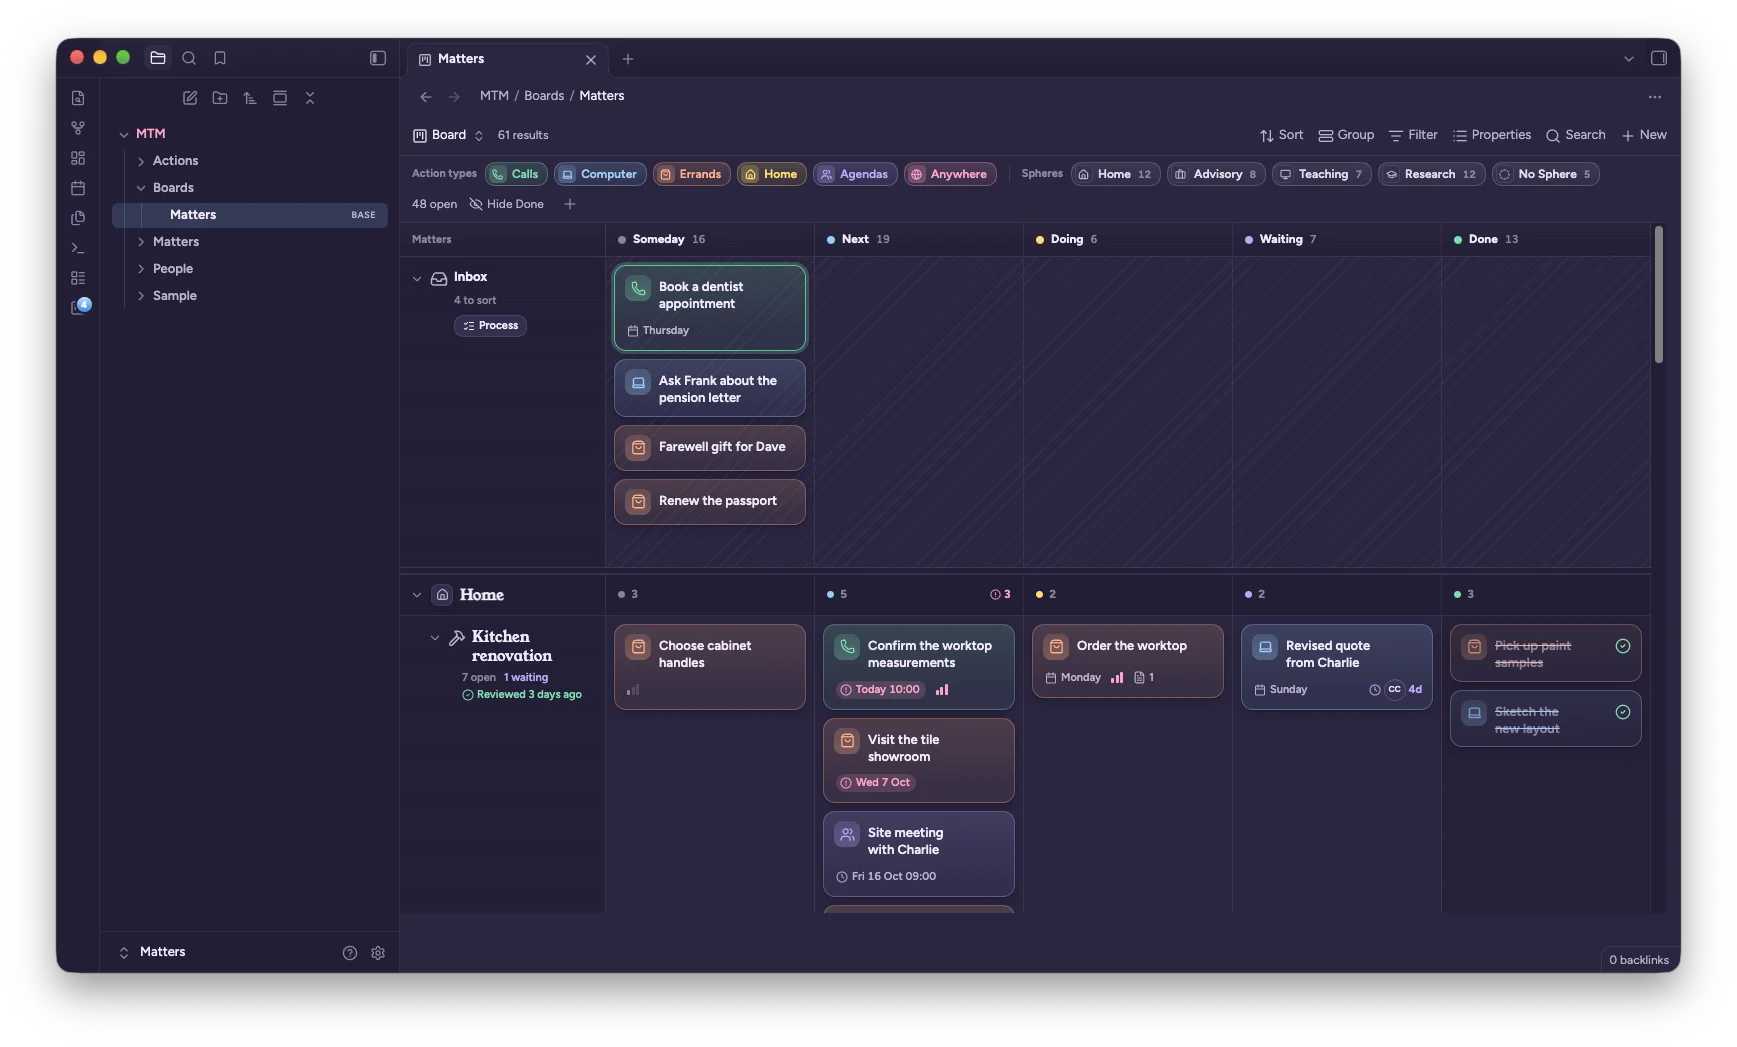Click the New button
Image resolution: width=1737 pixels, height=1047 pixels.
click(x=1644, y=135)
